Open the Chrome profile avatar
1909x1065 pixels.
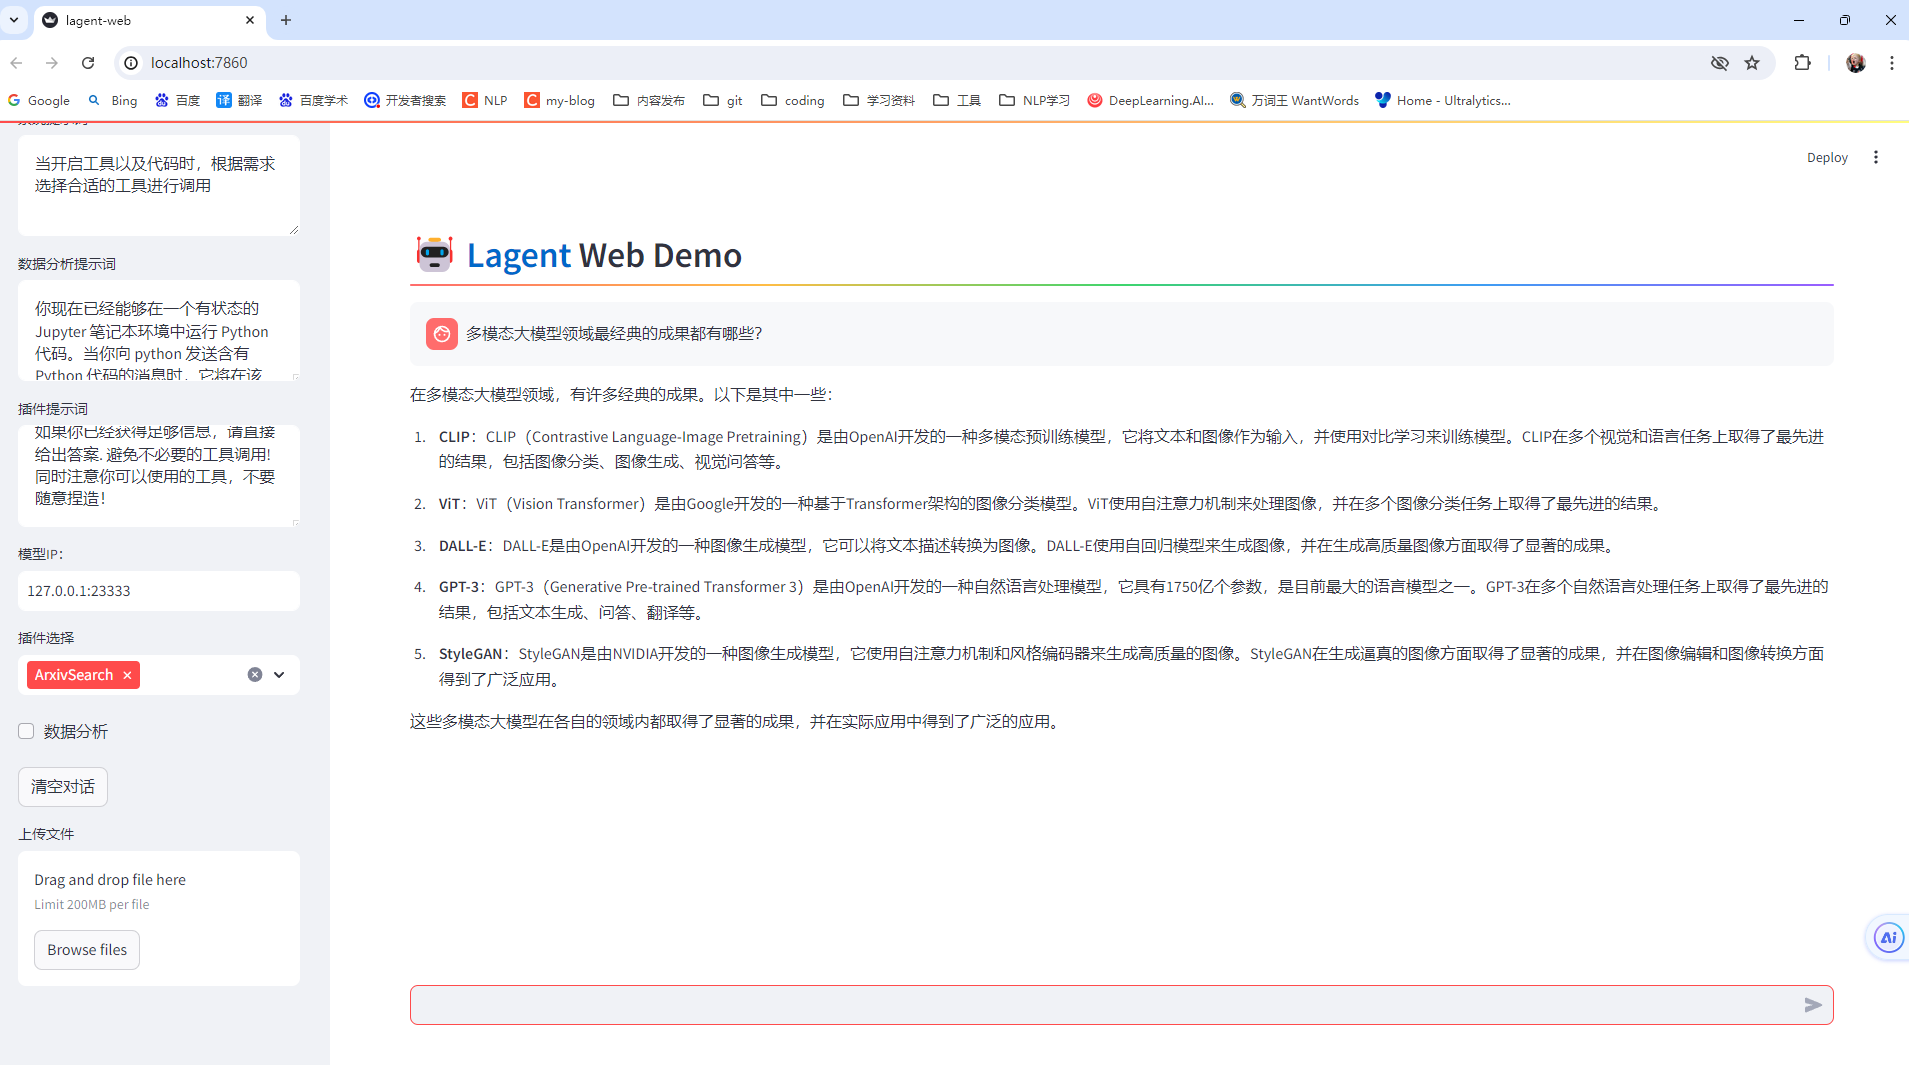(1856, 63)
